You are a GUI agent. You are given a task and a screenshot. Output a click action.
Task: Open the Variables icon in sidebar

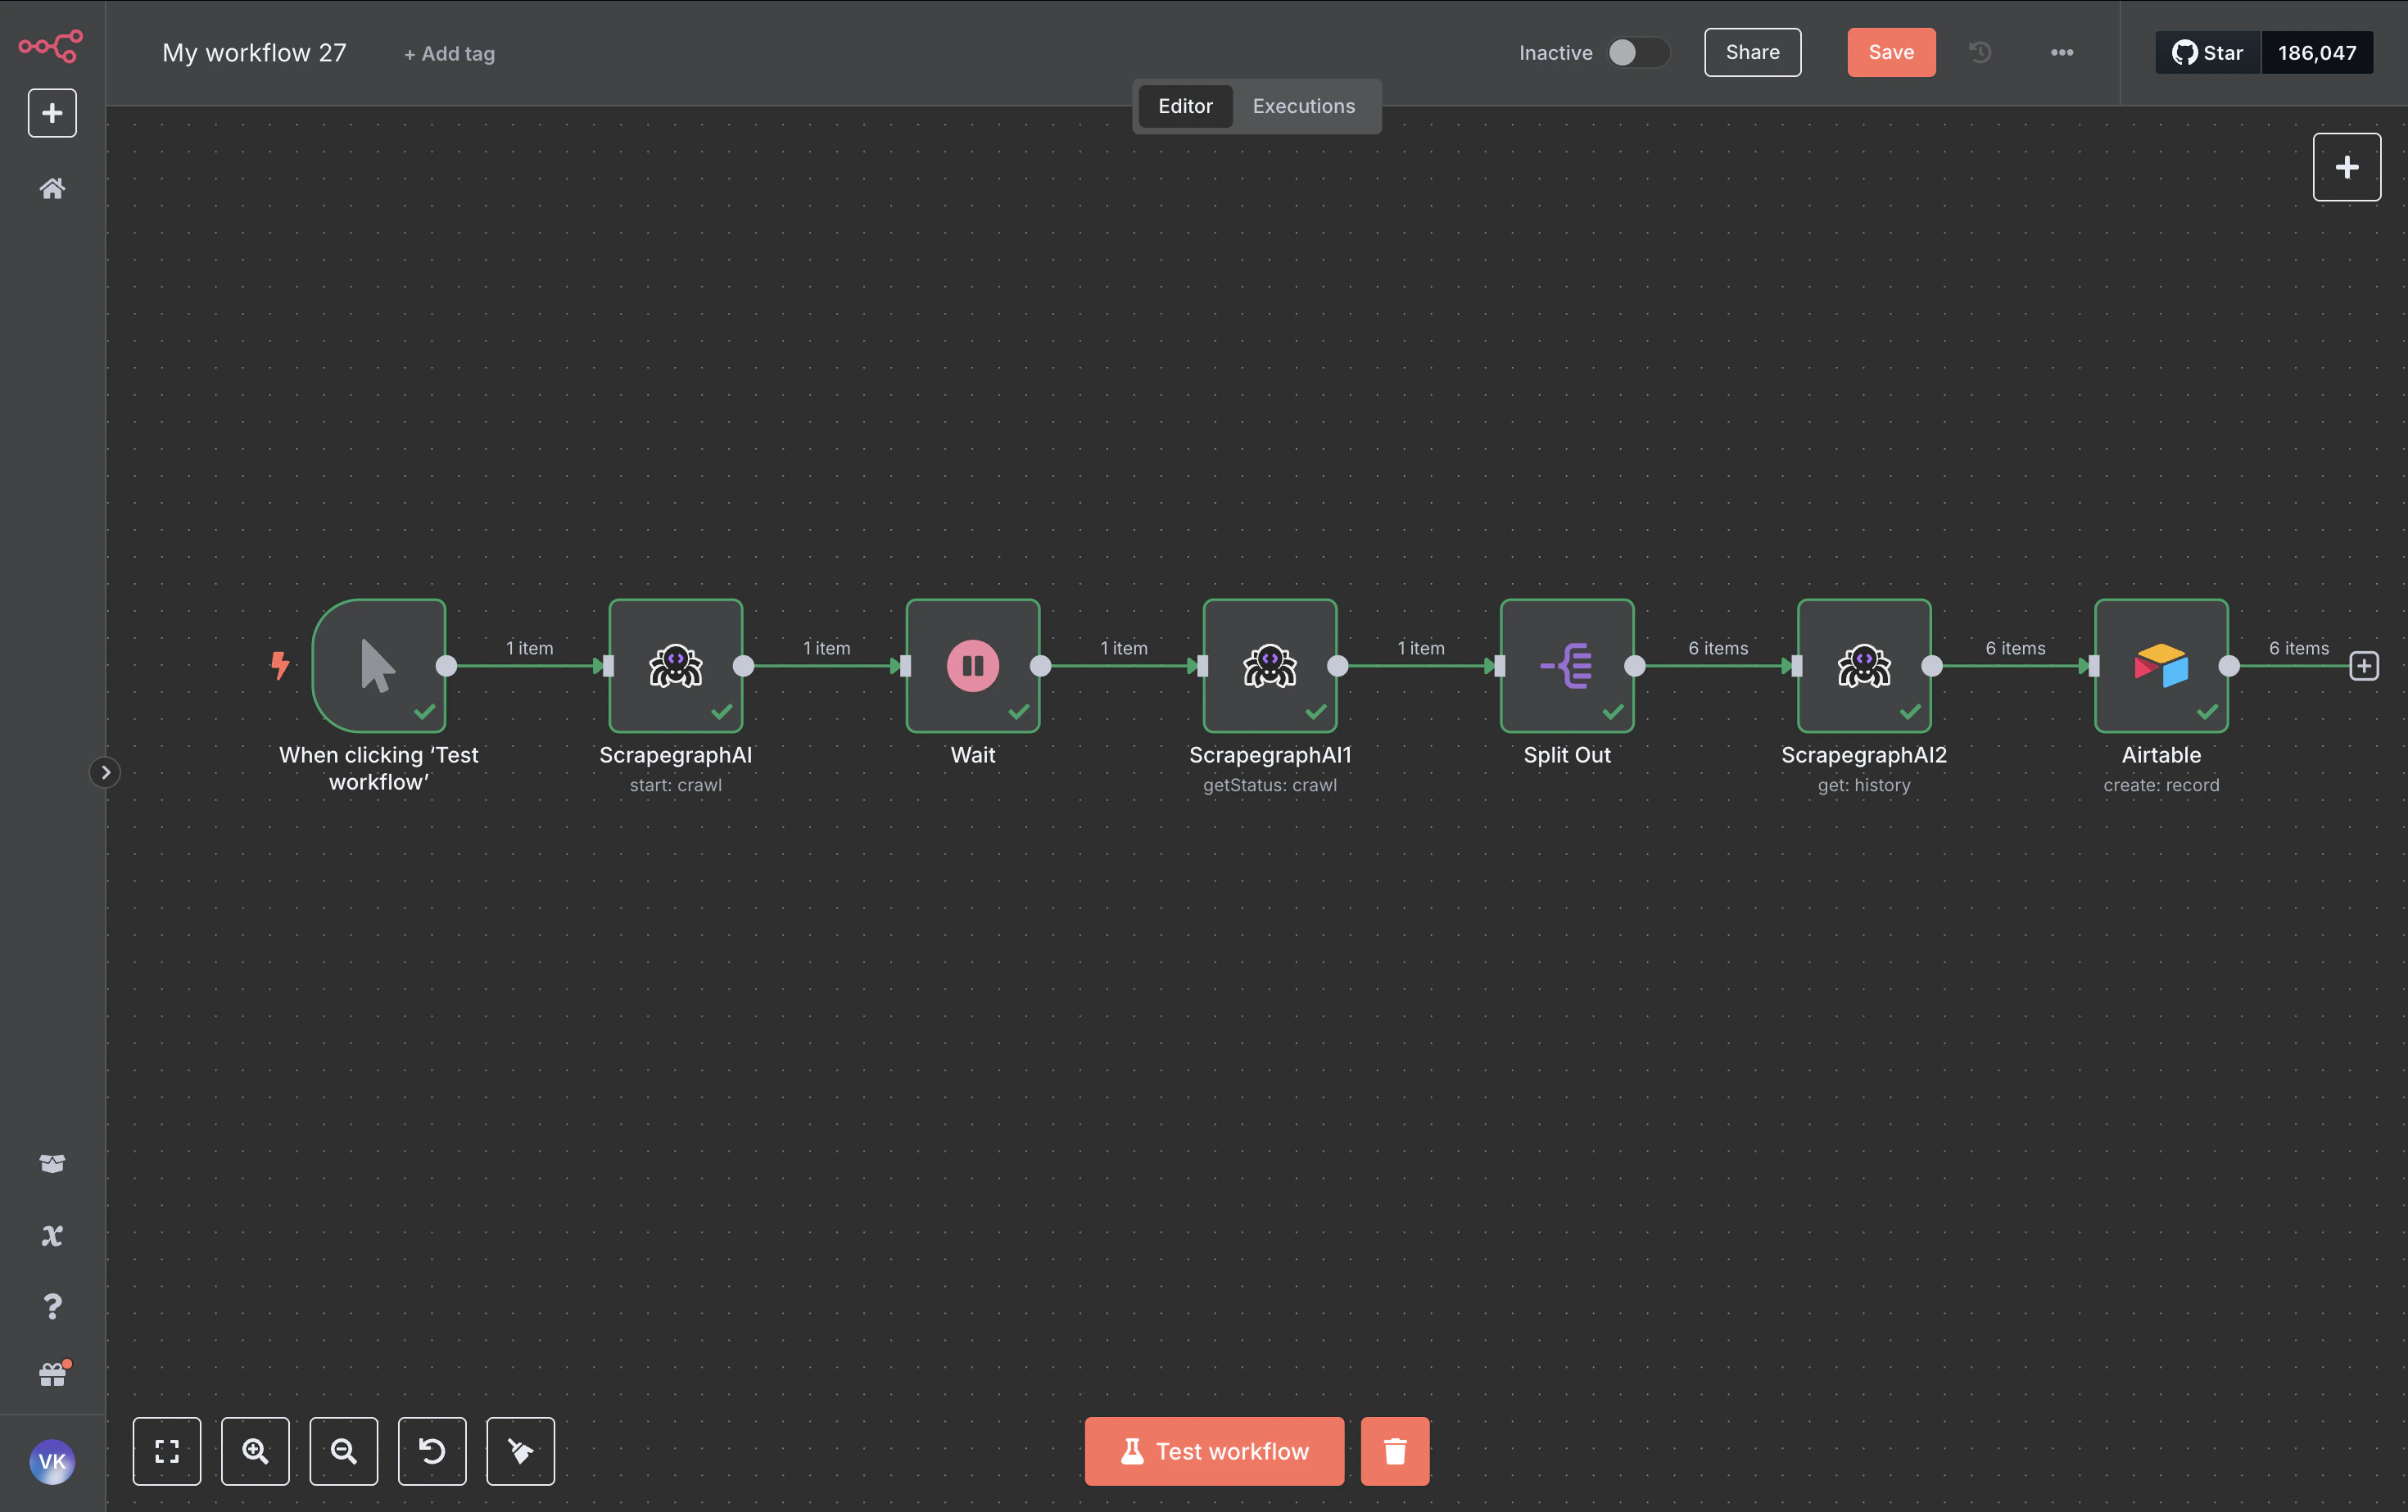point(52,1236)
